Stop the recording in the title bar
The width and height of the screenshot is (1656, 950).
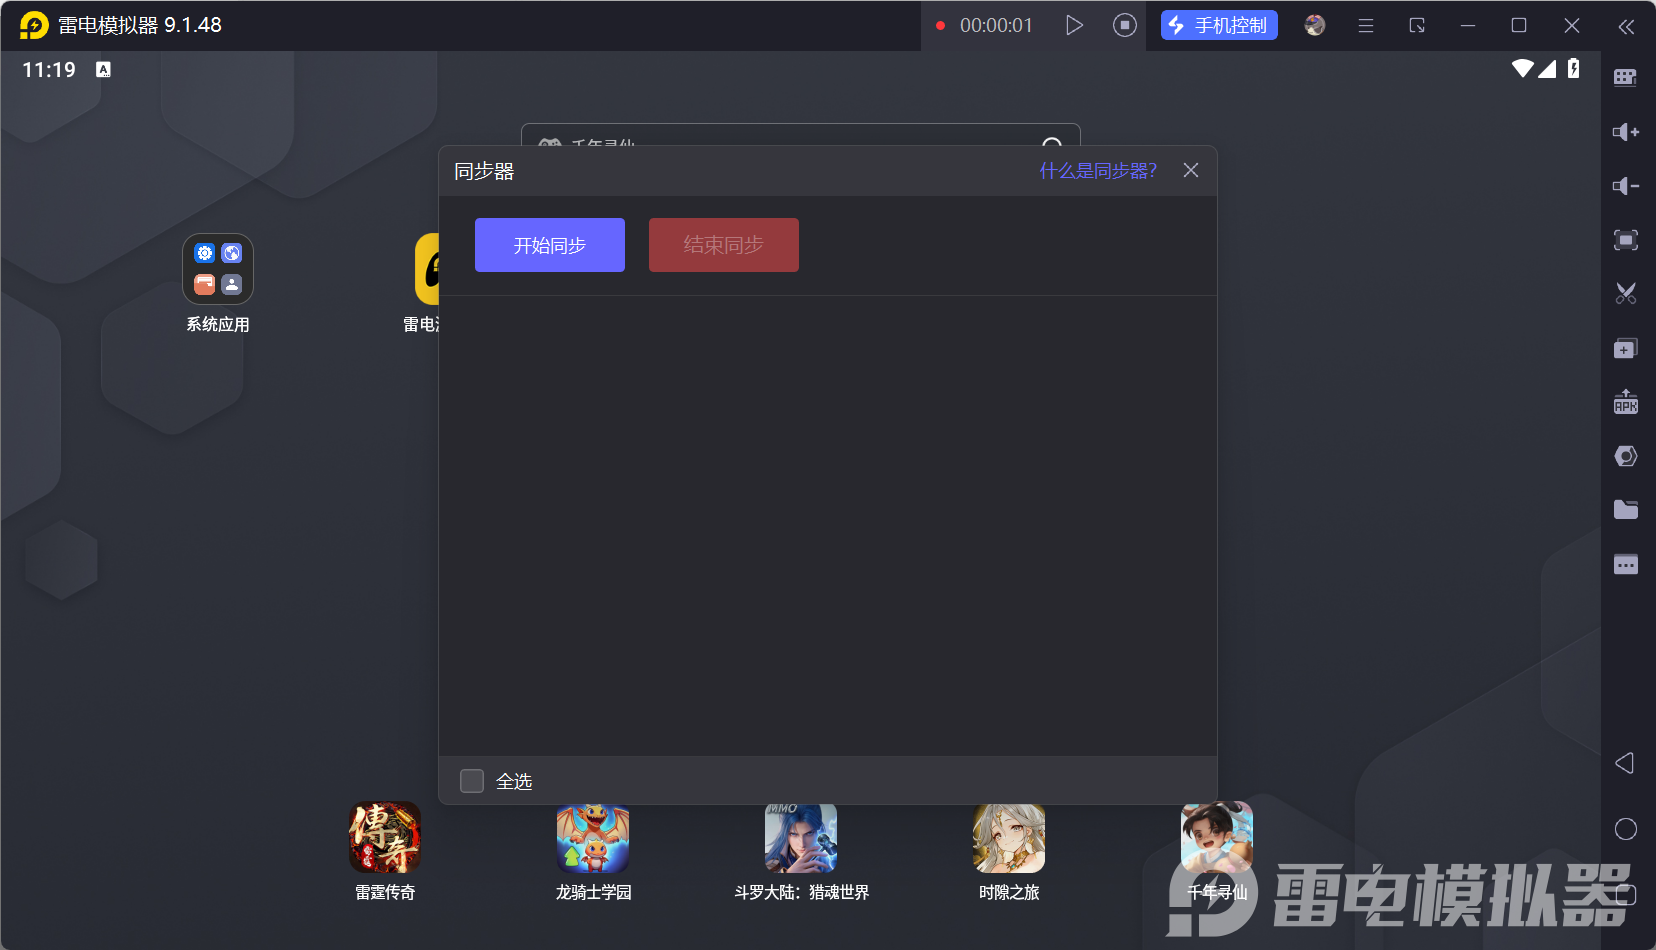click(x=1125, y=25)
